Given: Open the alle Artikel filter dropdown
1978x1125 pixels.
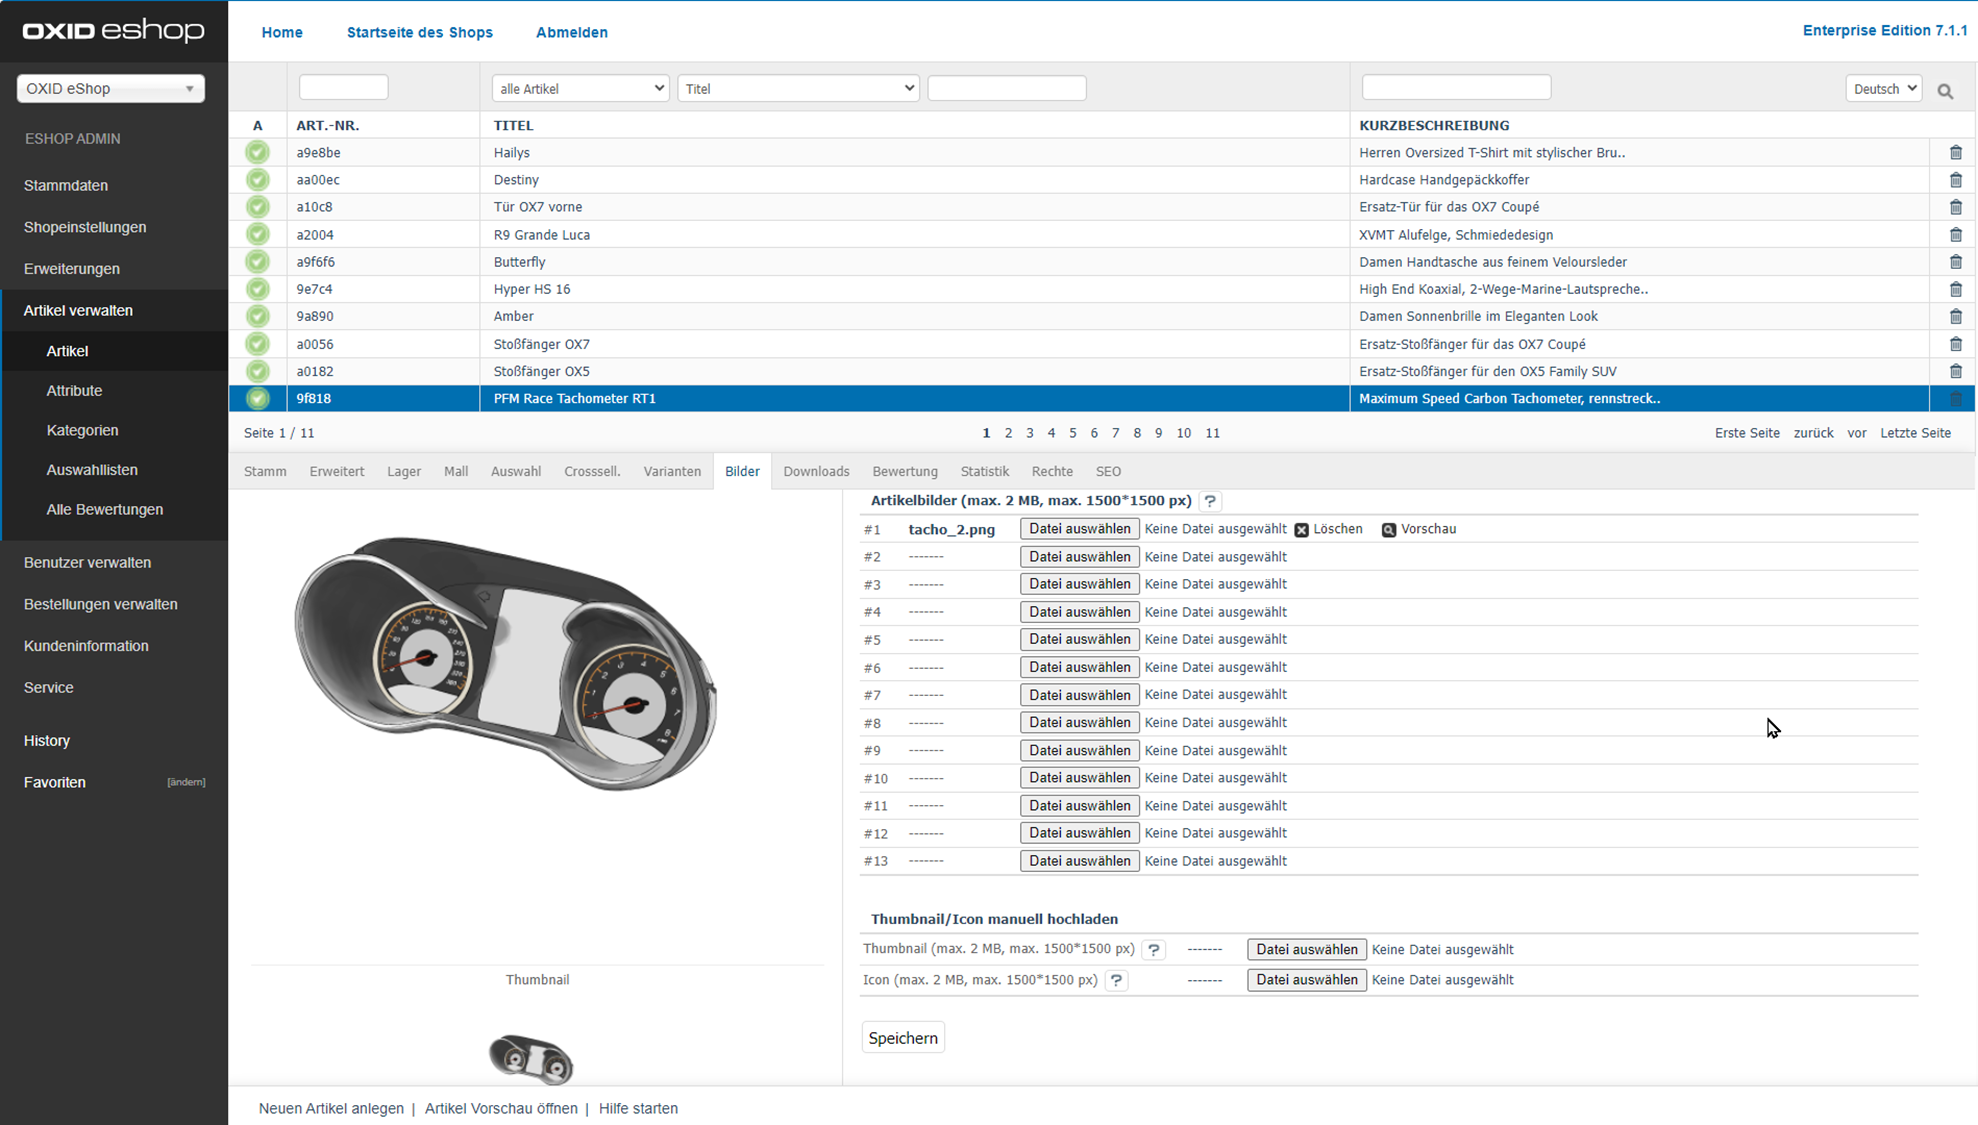Looking at the screenshot, I should (580, 89).
